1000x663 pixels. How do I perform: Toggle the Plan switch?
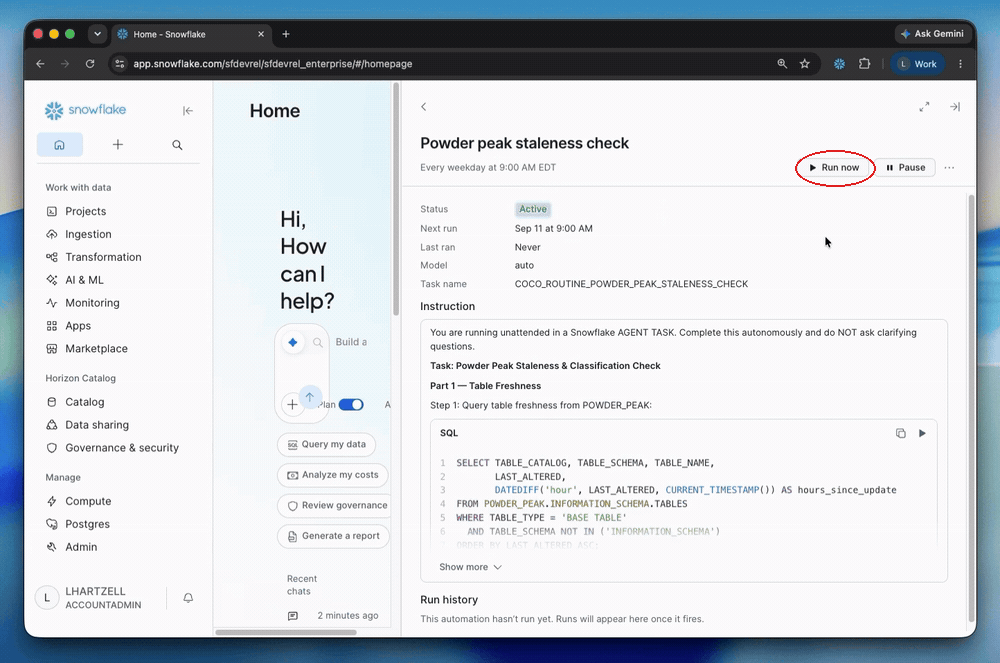tap(351, 405)
